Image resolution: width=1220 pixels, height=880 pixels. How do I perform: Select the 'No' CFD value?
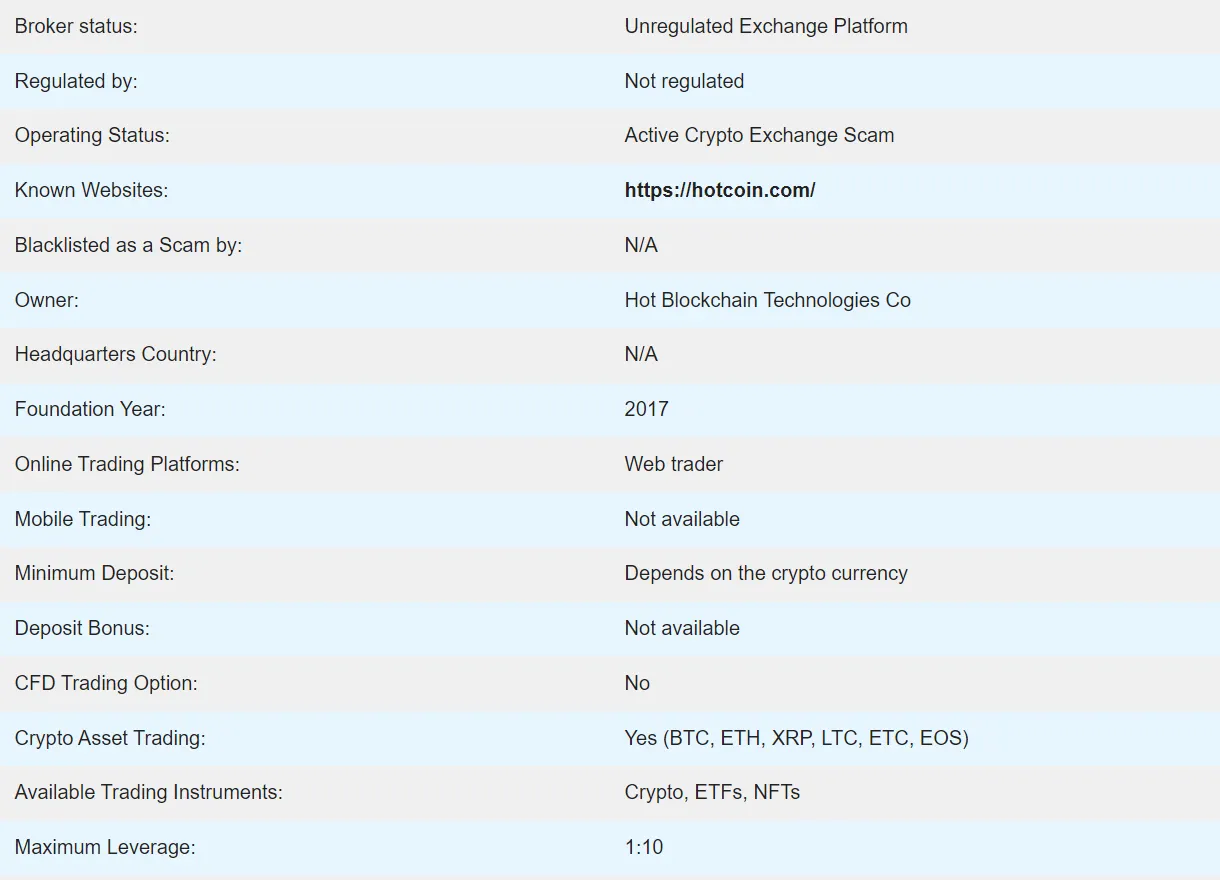point(637,683)
